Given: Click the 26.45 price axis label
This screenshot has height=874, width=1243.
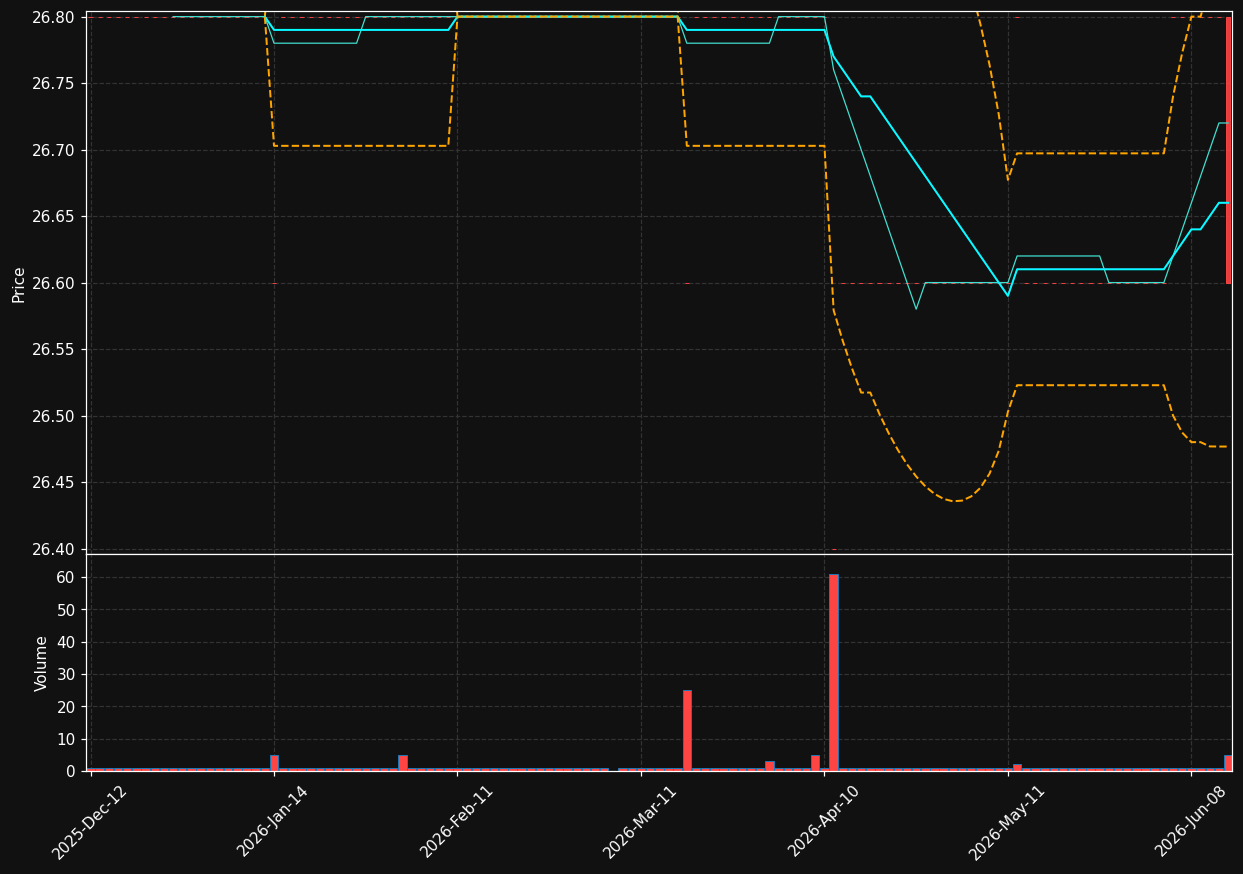Looking at the screenshot, I should coord(53,483).
